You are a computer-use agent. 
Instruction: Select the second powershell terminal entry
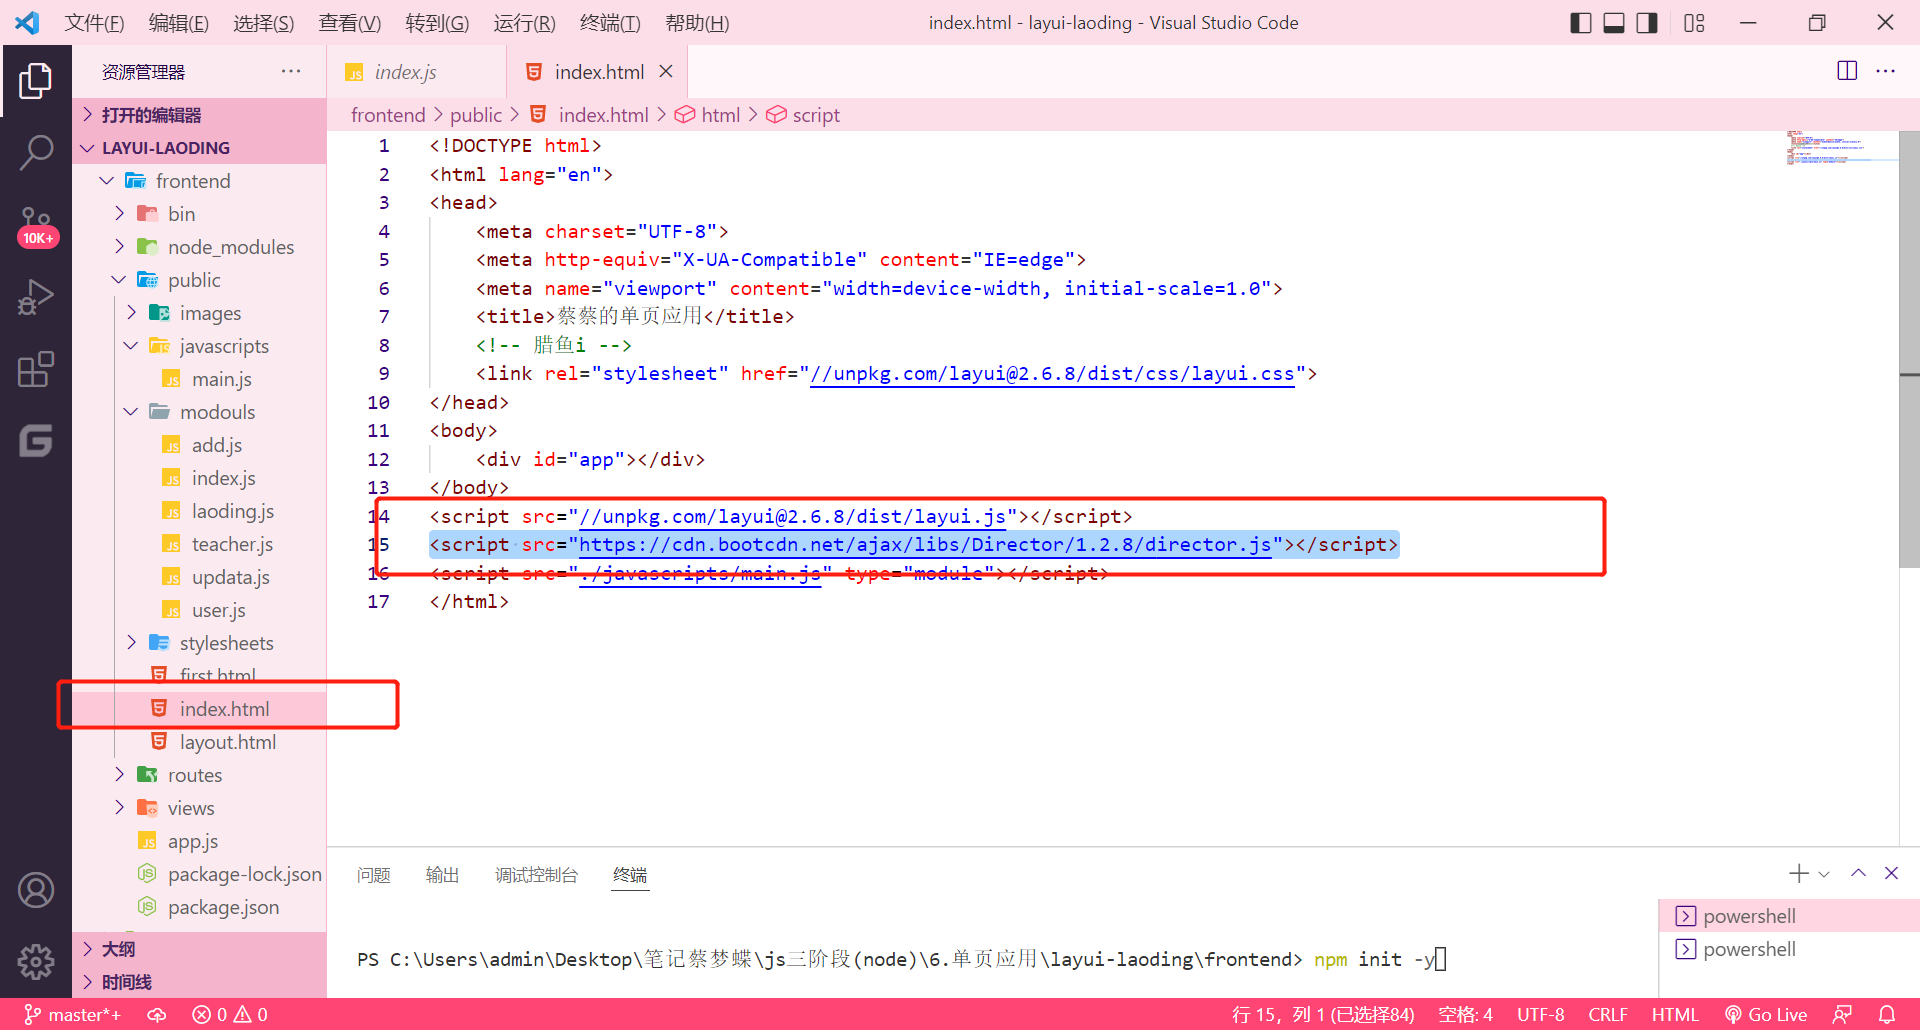(x=1789, y=949)
